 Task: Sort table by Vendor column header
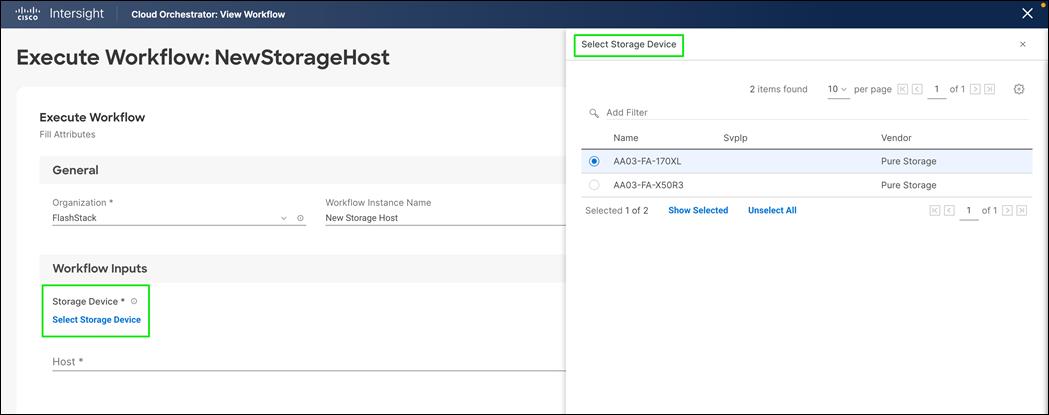[x=896, y=138]
